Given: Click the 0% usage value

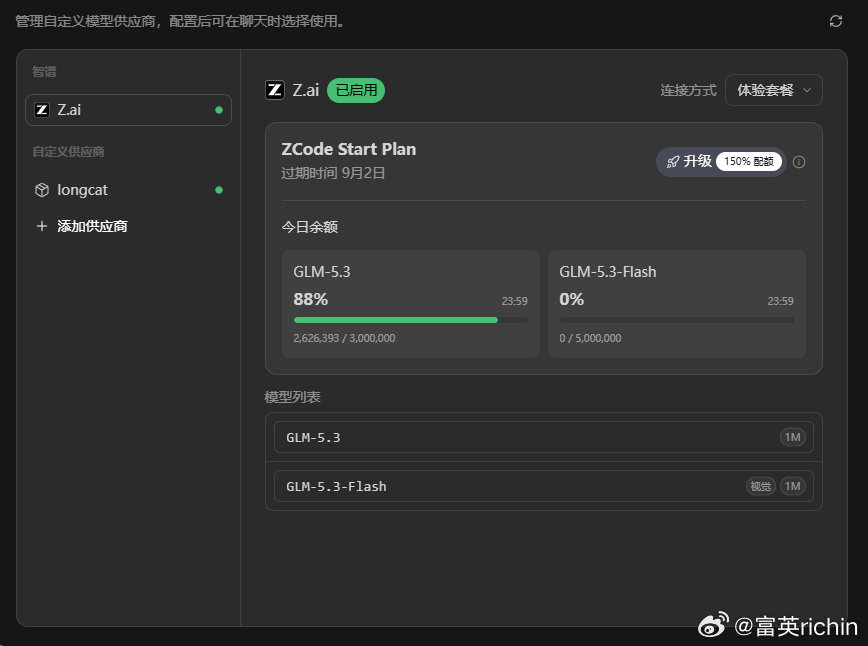Looking at the screenshot, I should coord(571,299).
